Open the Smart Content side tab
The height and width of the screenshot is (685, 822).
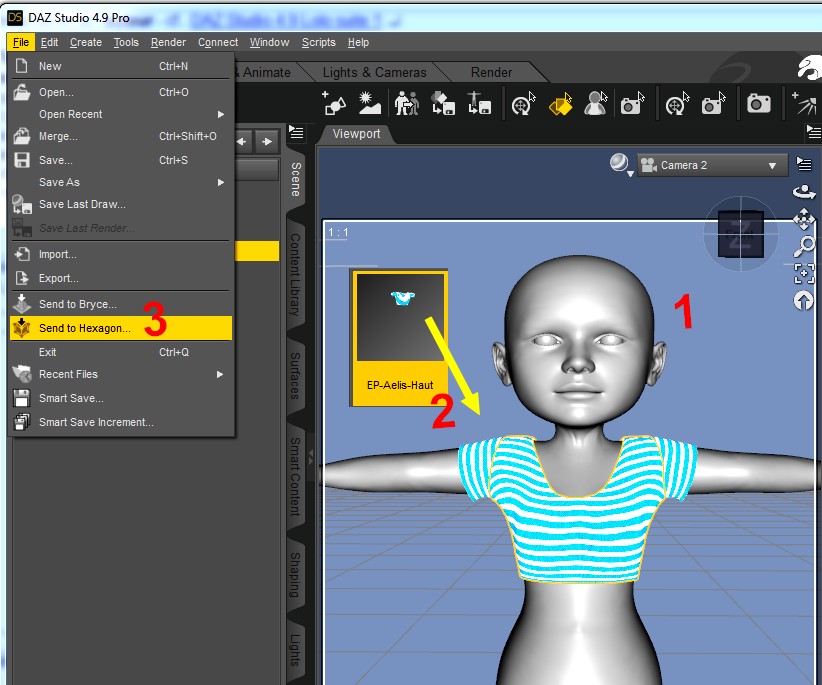[296, 476]
